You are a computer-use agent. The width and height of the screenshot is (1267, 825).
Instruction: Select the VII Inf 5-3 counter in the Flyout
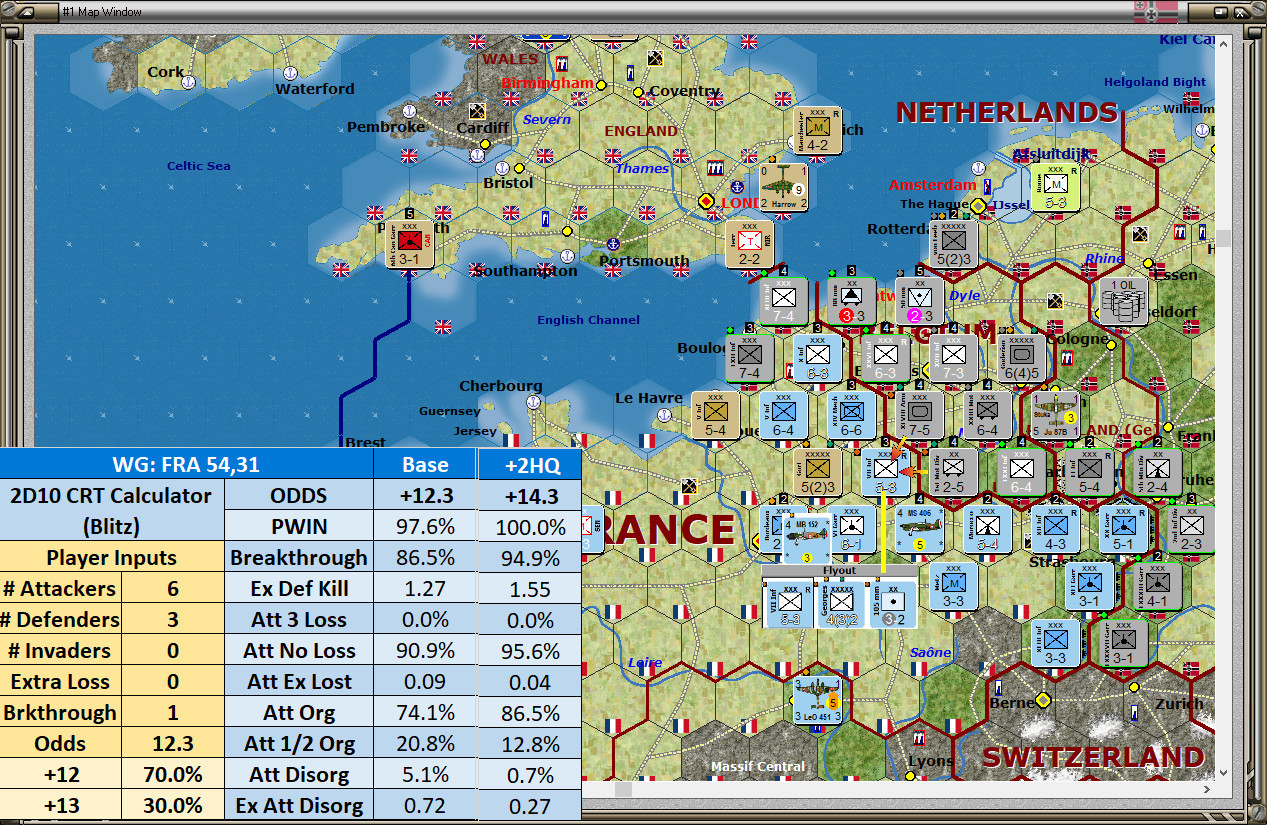(x=790, y=604)
